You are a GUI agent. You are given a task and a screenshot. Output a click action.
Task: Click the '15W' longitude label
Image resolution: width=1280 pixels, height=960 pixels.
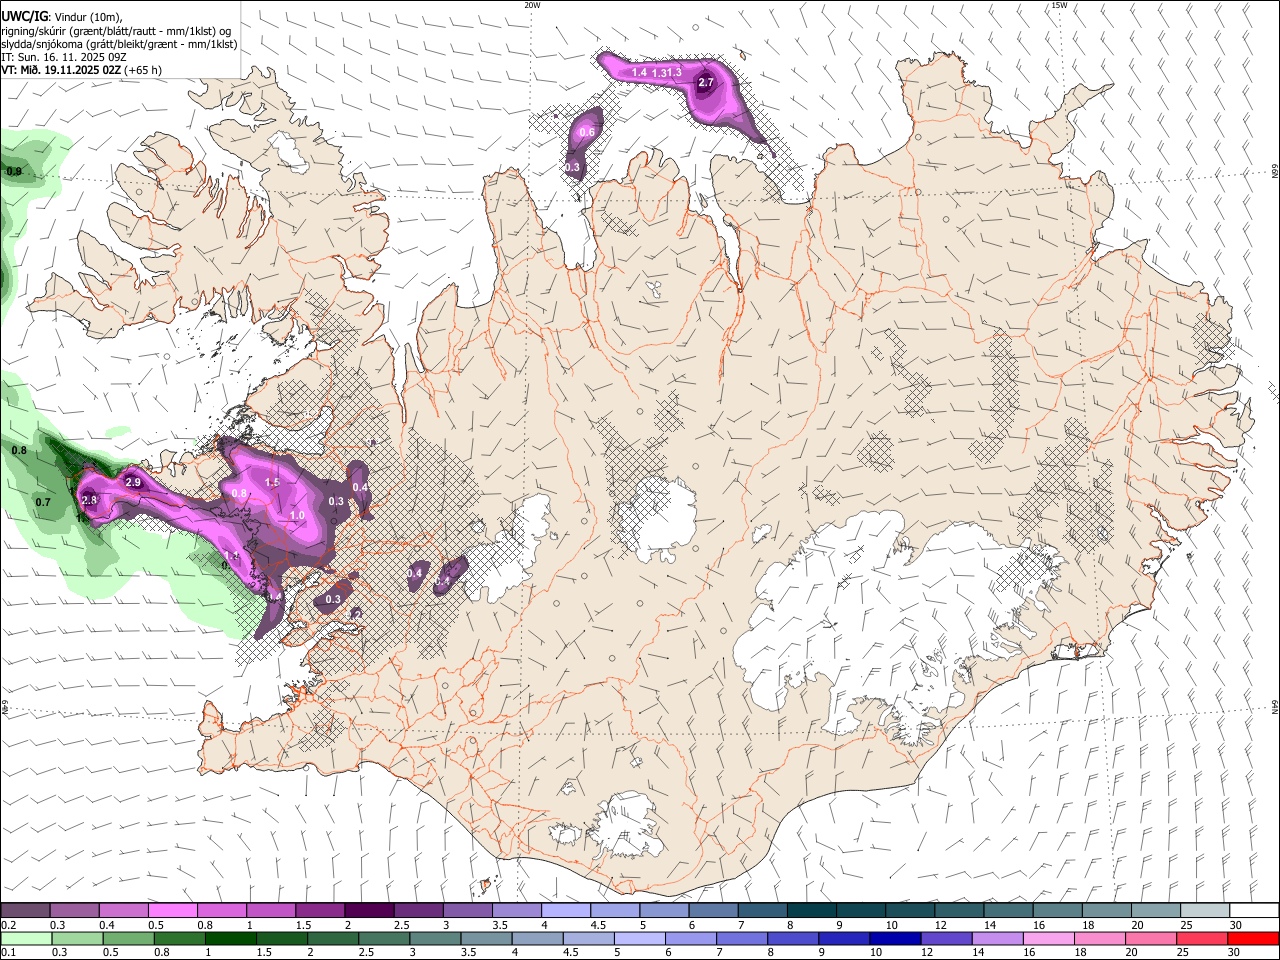(1059, 5)
